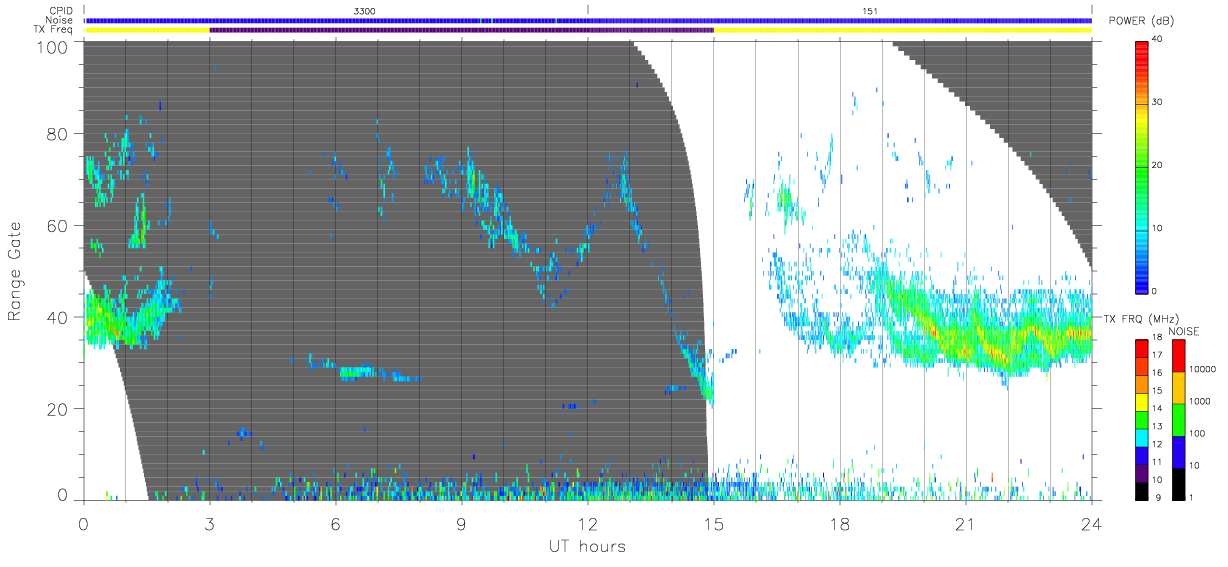Select the "9" tick on UT hours axis
This screenshot has width=1228, height=567.
[461, 523]
